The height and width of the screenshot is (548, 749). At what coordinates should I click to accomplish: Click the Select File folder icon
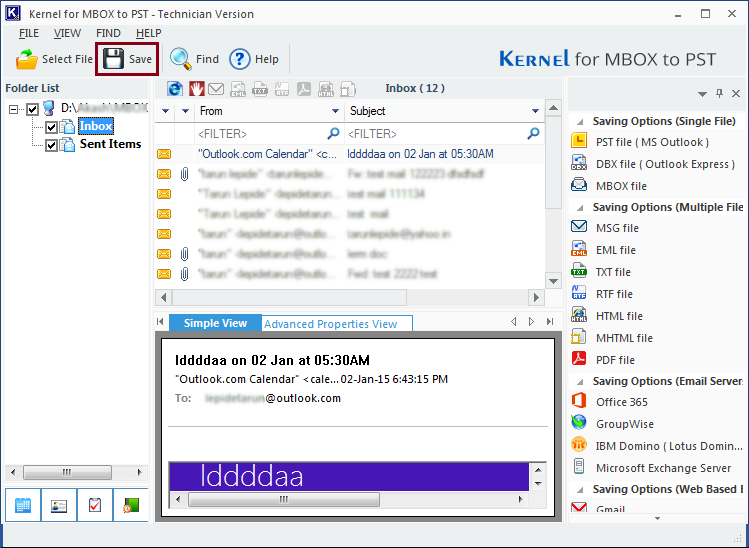coord(26,59)
